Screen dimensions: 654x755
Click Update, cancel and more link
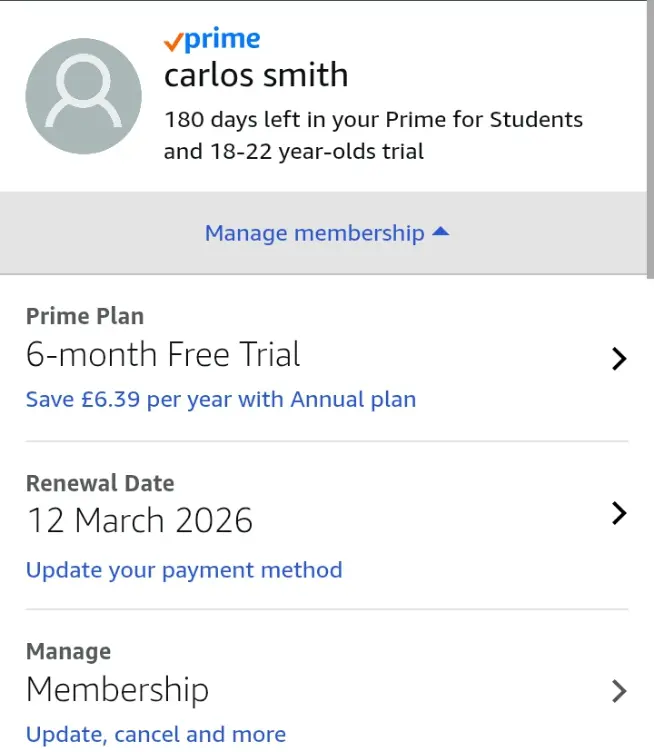156,735
